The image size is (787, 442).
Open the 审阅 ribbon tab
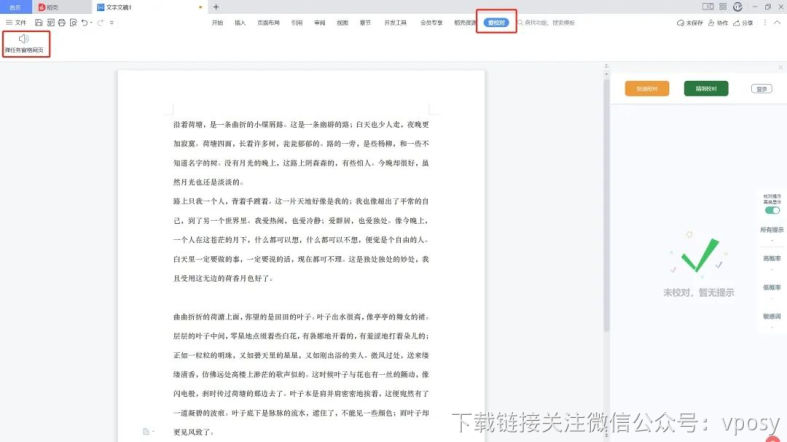(320, 23)
